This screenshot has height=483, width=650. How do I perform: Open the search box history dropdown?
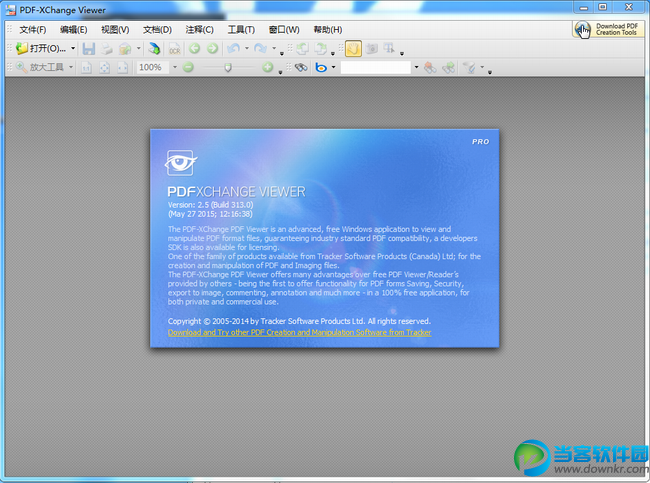pos(416,67)
